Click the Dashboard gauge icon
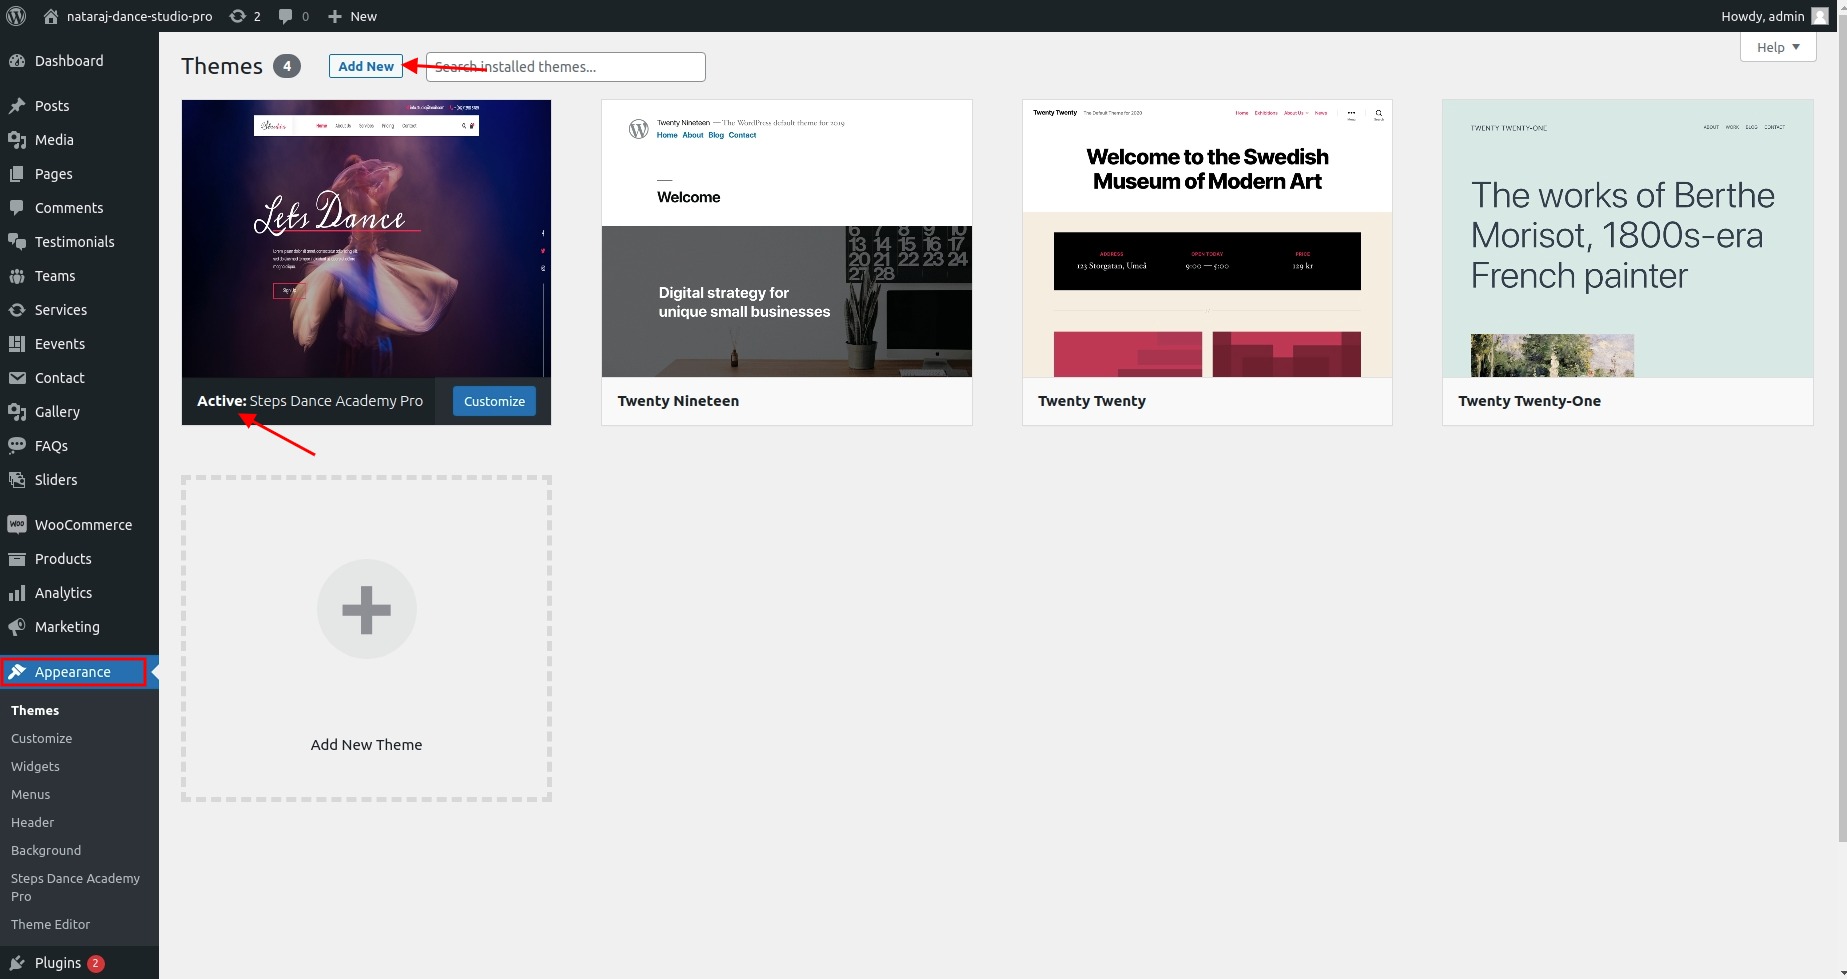 (x=17, y=61)
